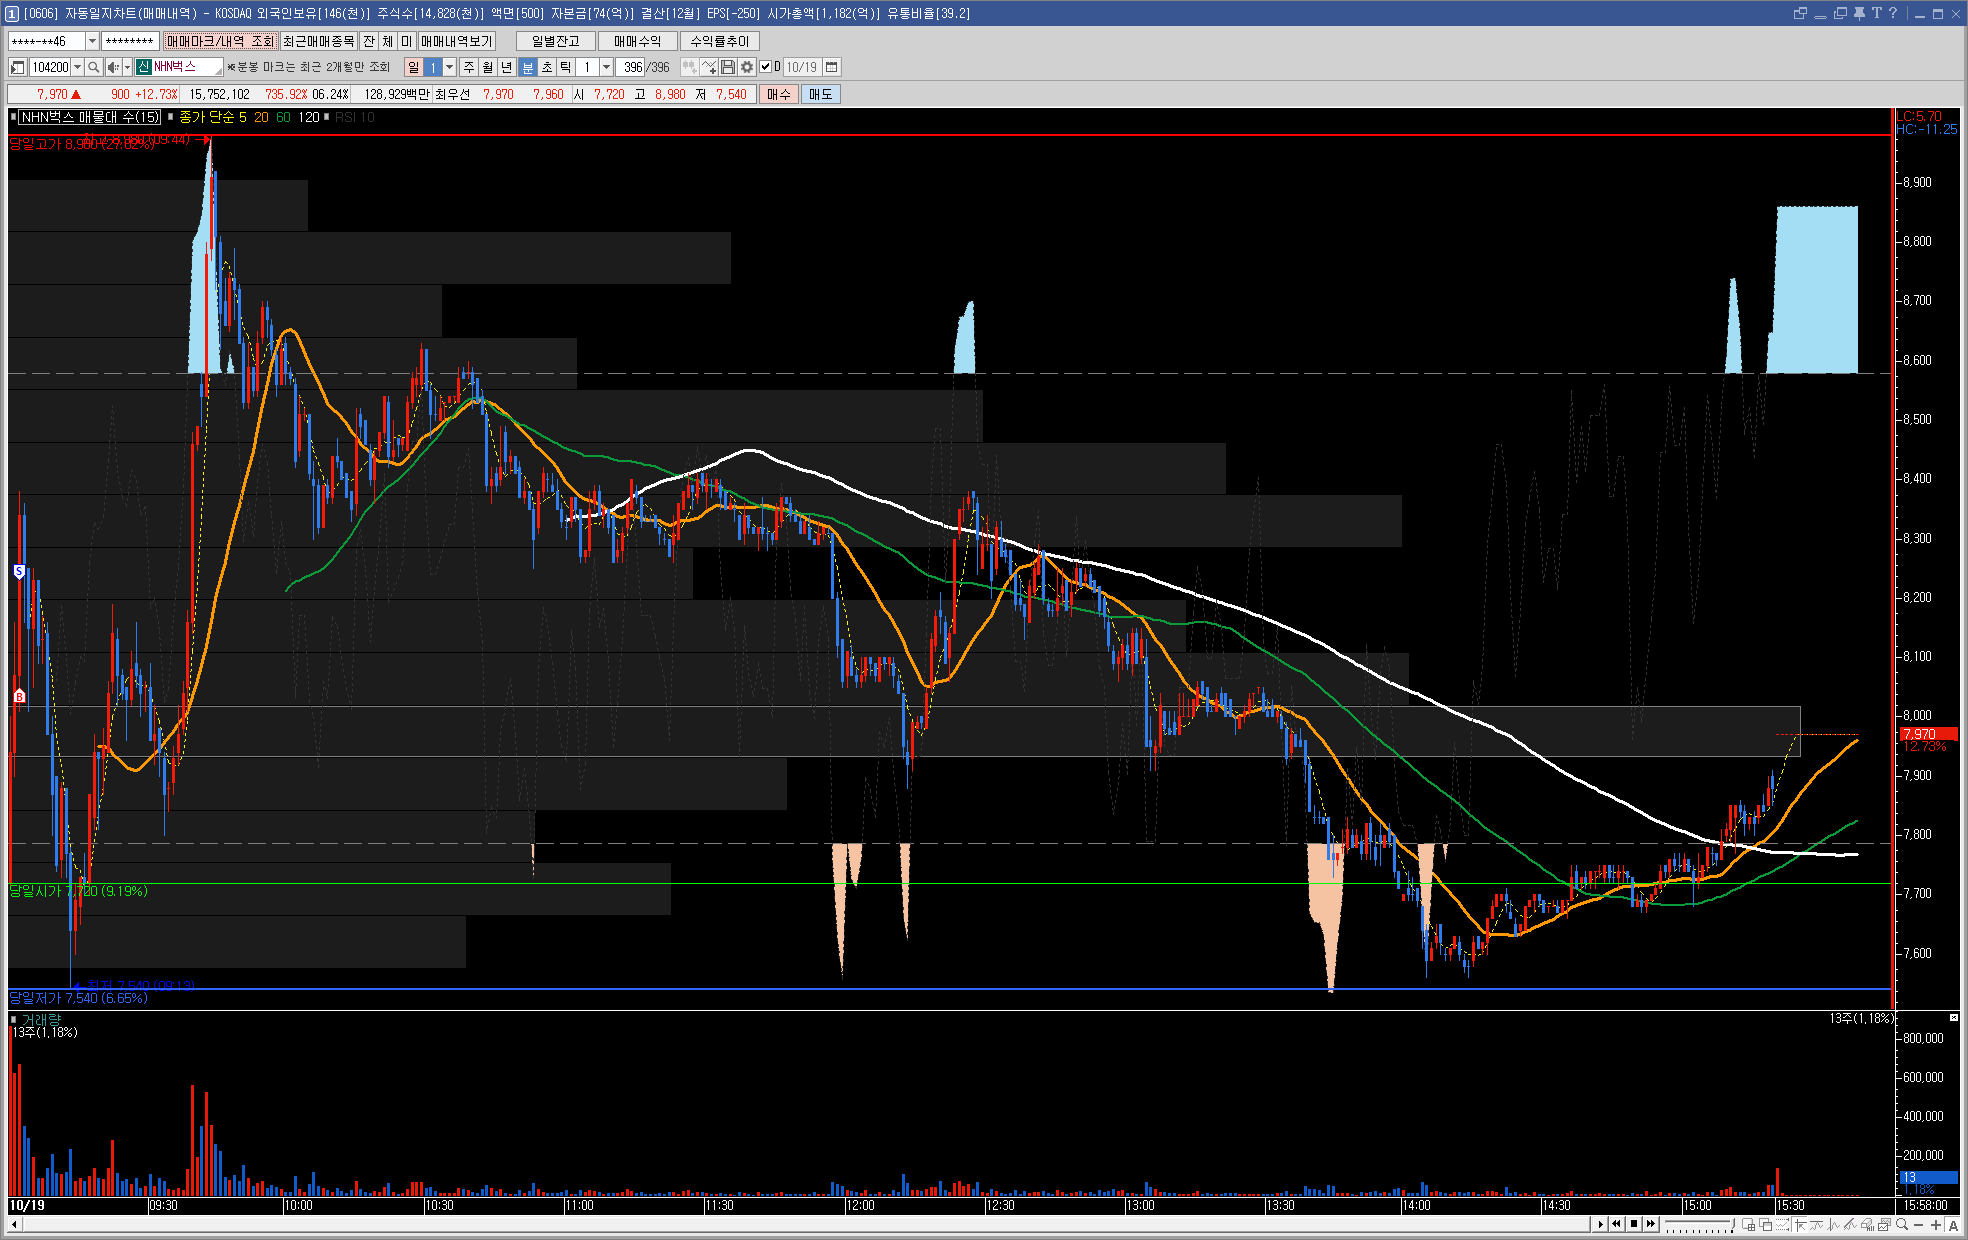The width and height of the screenshot is (1968, 1240).
Task: Click the speaker sound icon
Action: [113, 67]
